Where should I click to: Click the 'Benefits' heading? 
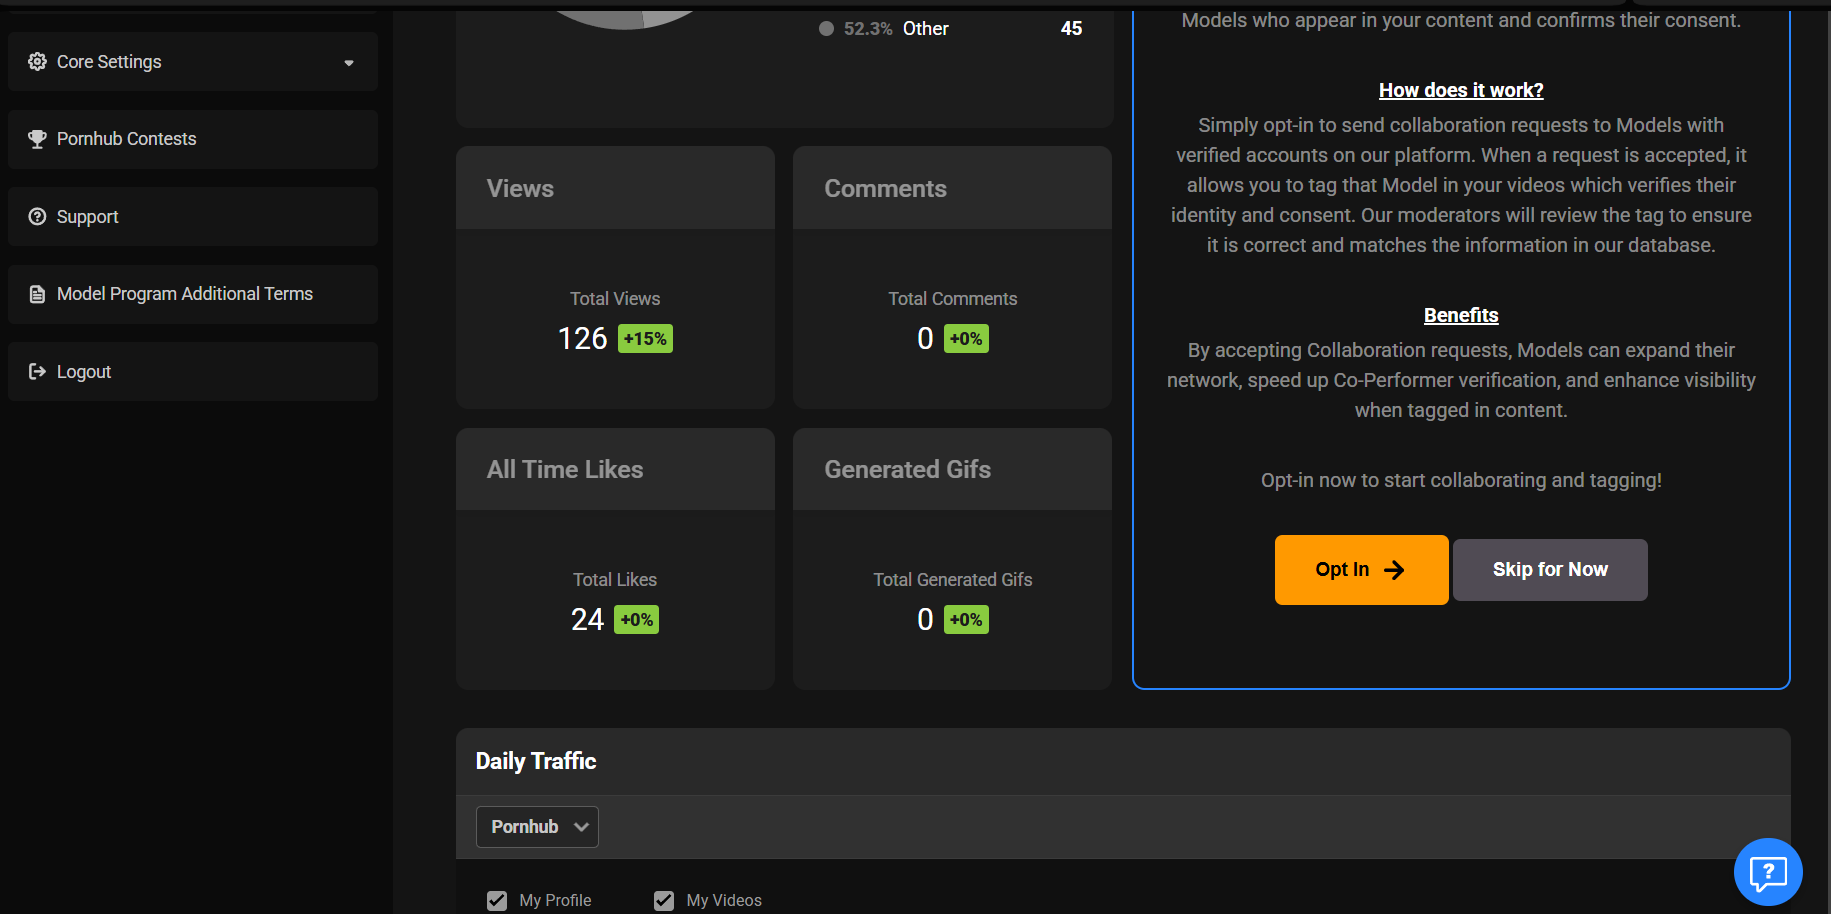tap(1461, 315)
